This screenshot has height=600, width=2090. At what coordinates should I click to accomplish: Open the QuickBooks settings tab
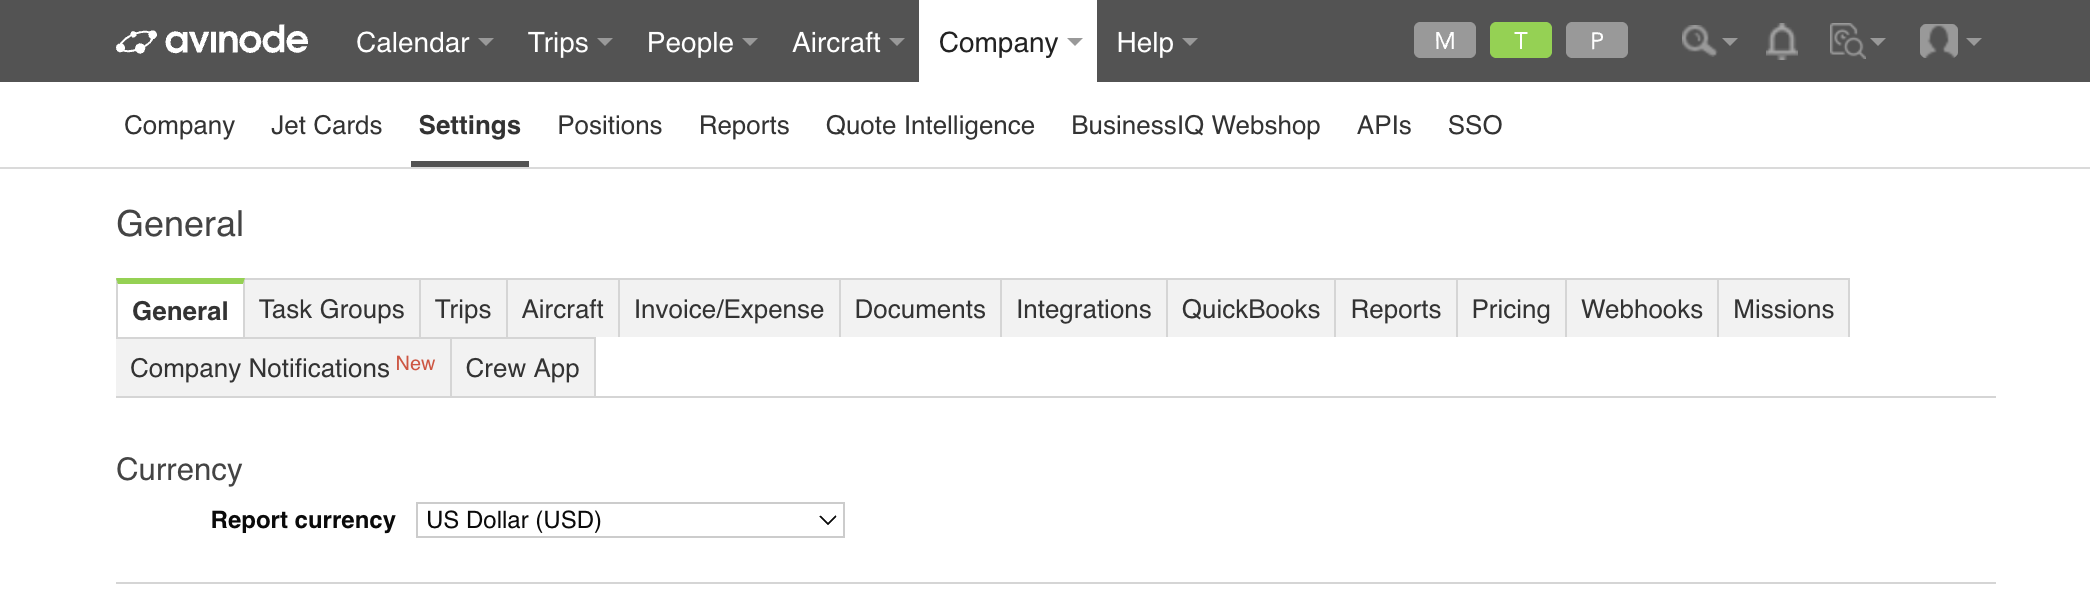point(1250,309)
